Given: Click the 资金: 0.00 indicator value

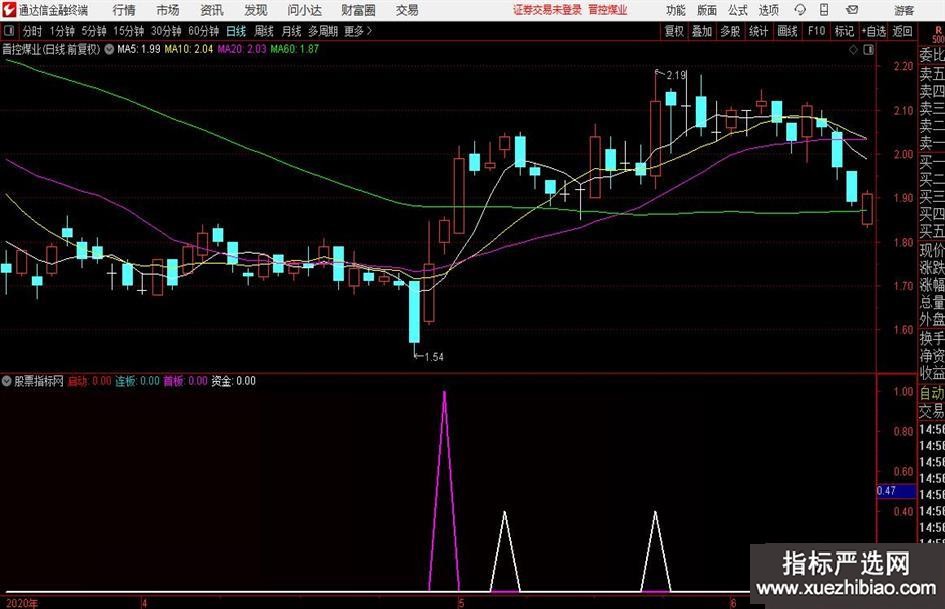Looking at the screenshot, I should click(x=233, y=381).
